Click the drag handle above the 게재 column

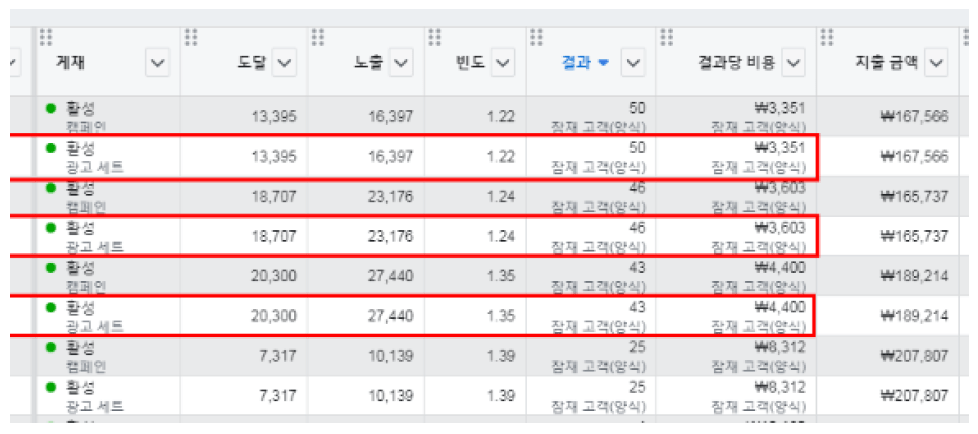coord(45,37)
